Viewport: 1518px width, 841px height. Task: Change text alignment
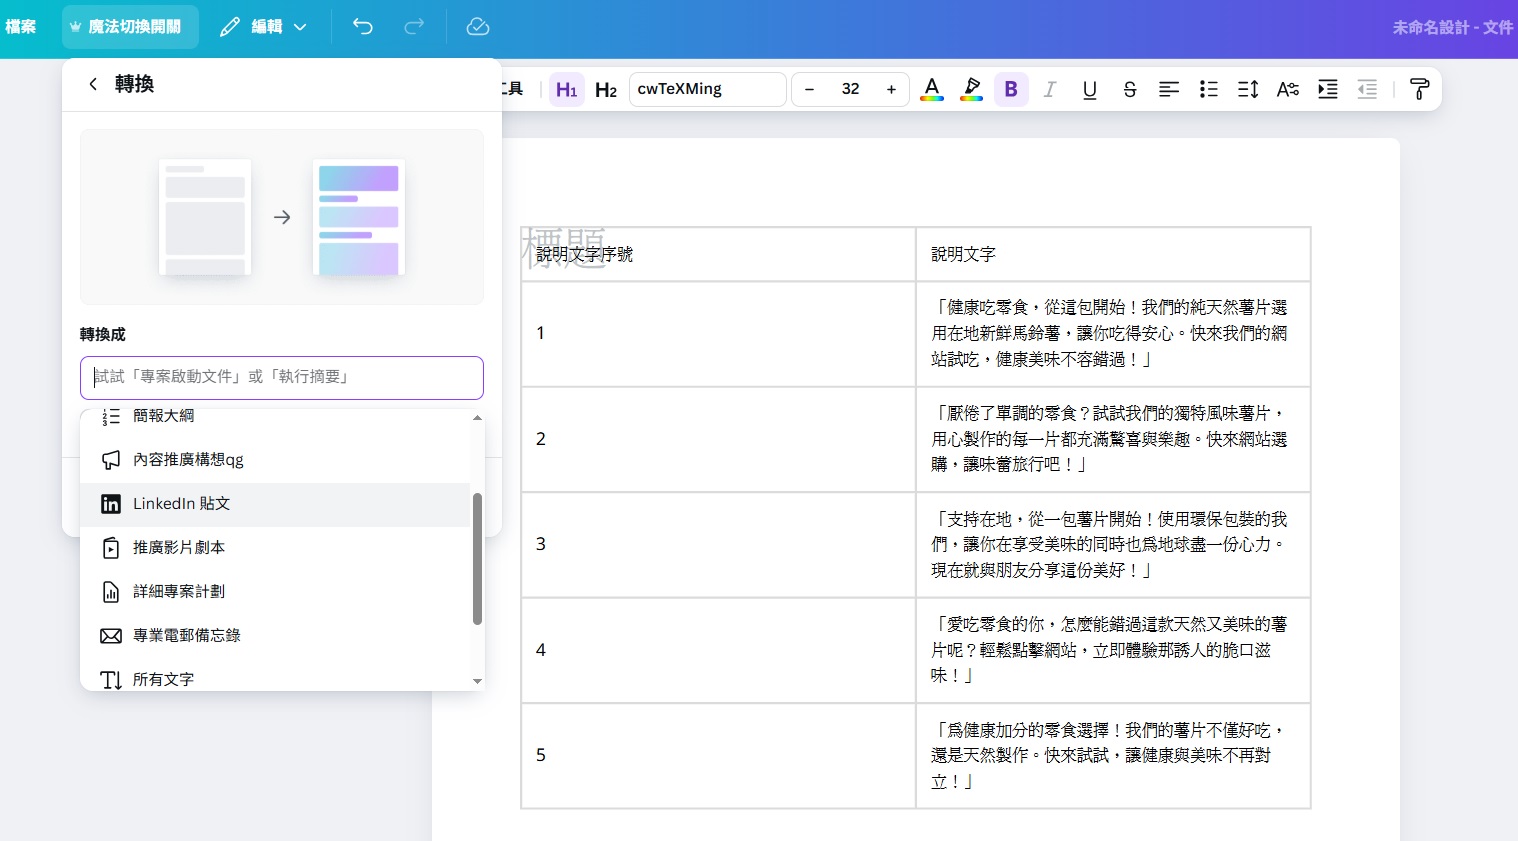pyautogui.click(x=1169, y=89)
